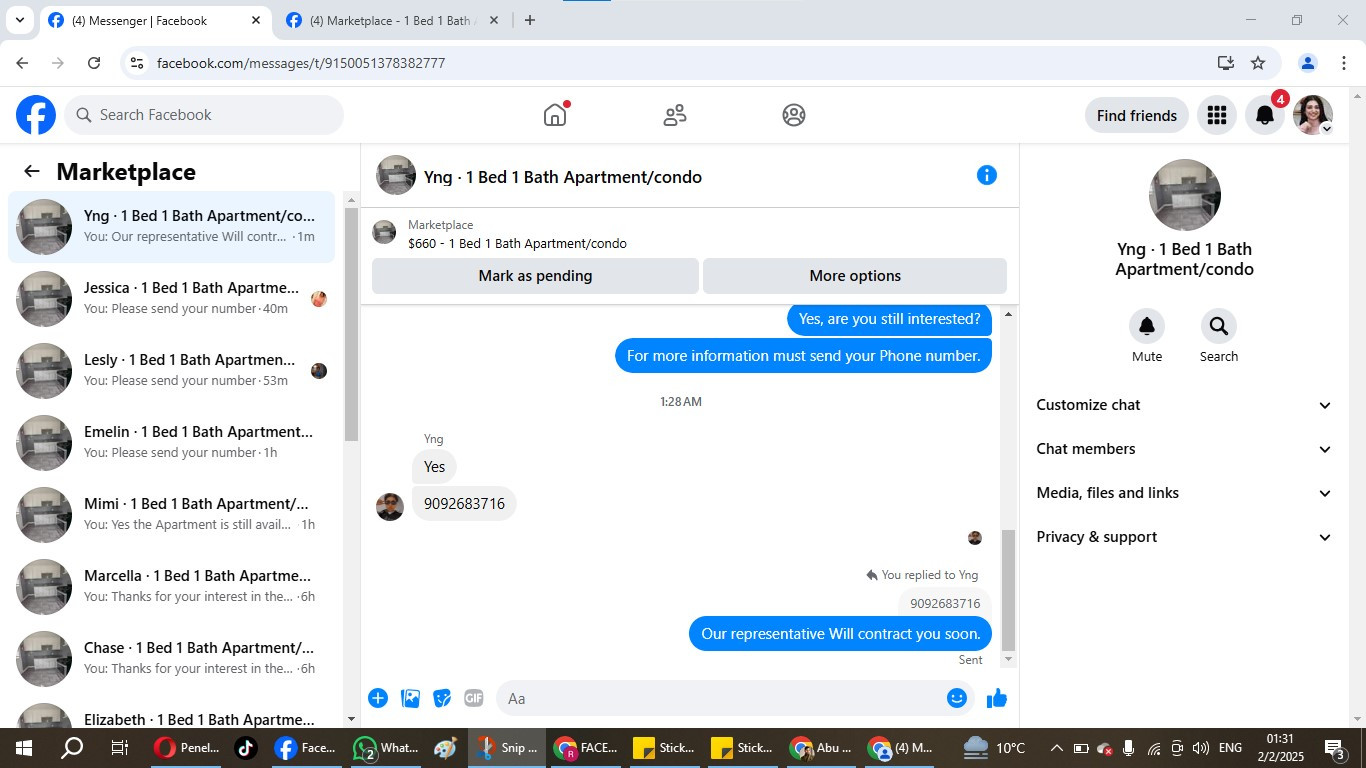This screenshot has width=1366, height=768.
Task: Open the Windows taskbar search icon
Action: click(72, 748)
